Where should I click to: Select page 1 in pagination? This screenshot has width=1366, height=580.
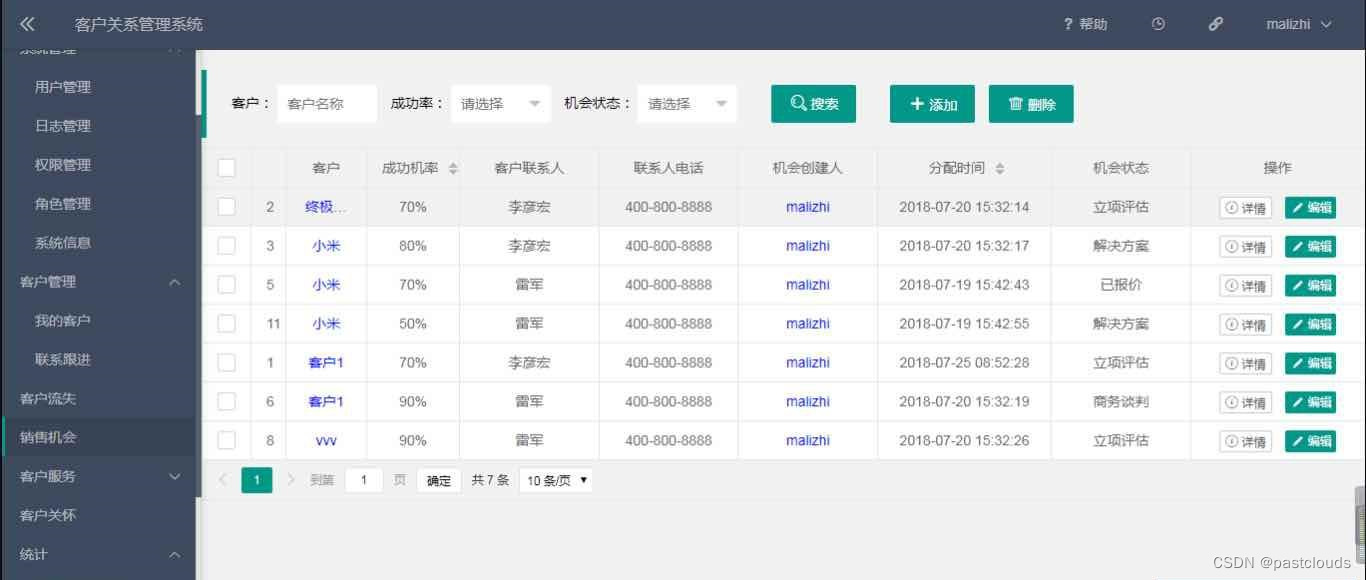click(x=257, y=481)
